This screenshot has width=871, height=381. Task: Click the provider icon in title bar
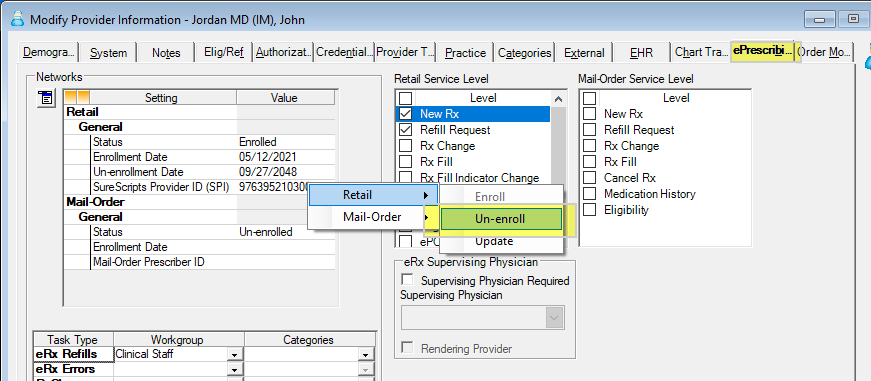point(17,20)
